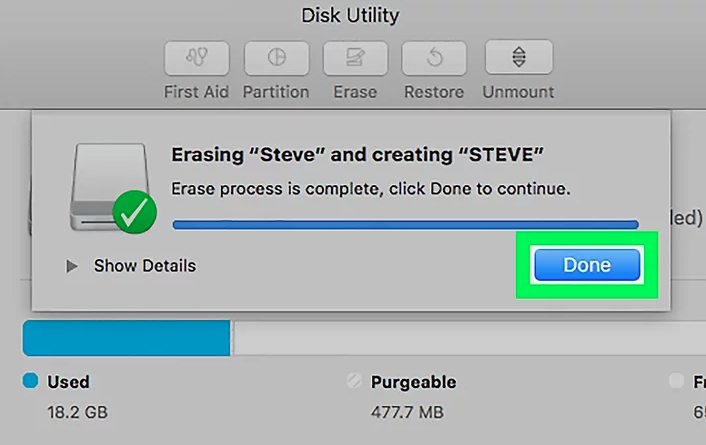Image resolution: width=706 pixels, height=445 pixels.
Task: Click the First Aid label
Action: [x=196, y=92]
